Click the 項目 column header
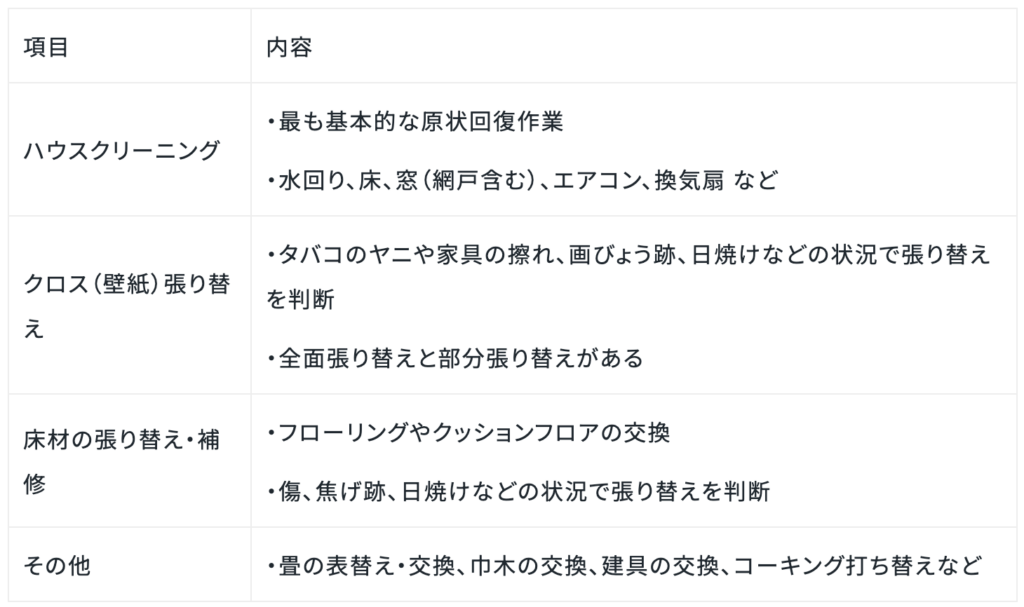 coord(45,47)
